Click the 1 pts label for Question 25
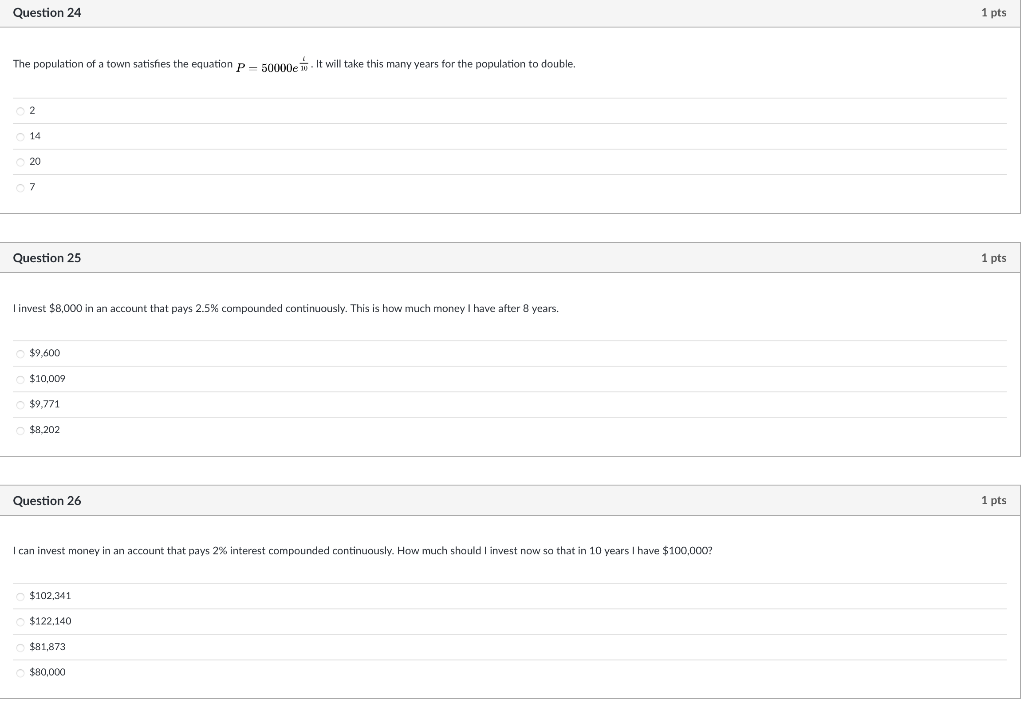The height and width of the screenshot is (711, 1024). pyautogui.click(x=993, y=258)
